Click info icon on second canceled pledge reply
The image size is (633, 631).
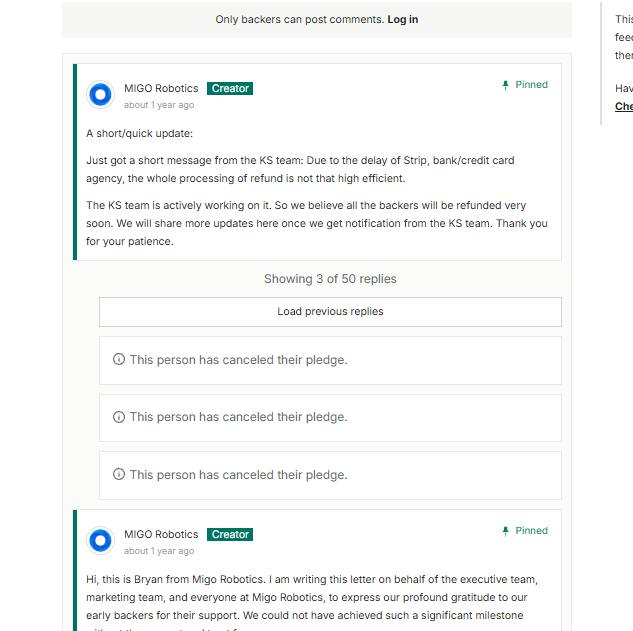(119, 417)
